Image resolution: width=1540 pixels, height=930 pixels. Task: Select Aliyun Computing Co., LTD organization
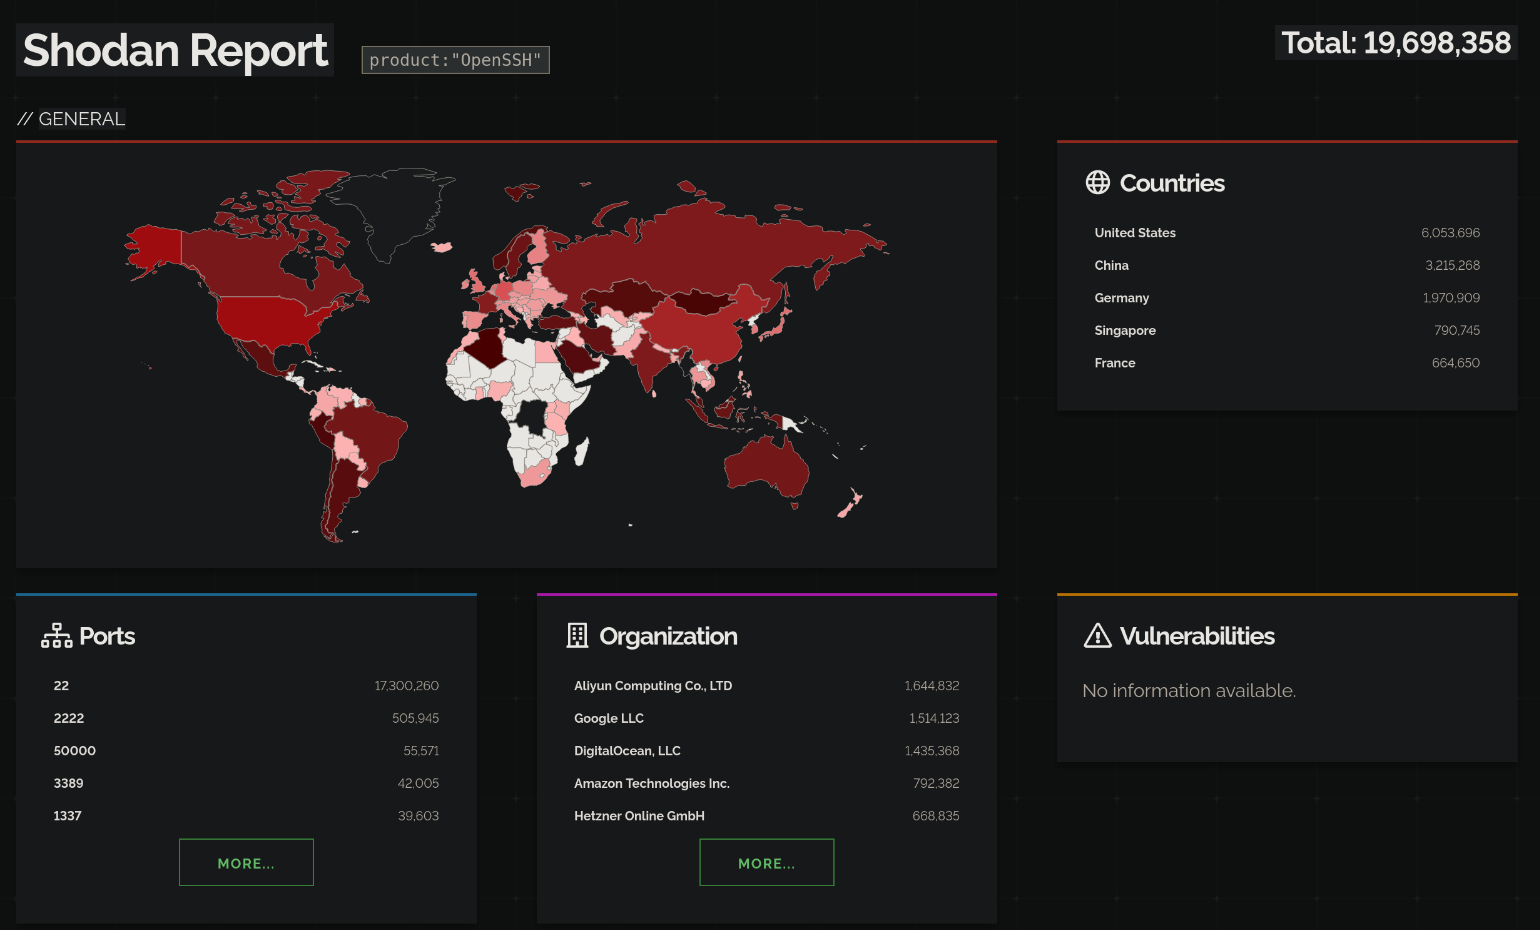[652, 686]
